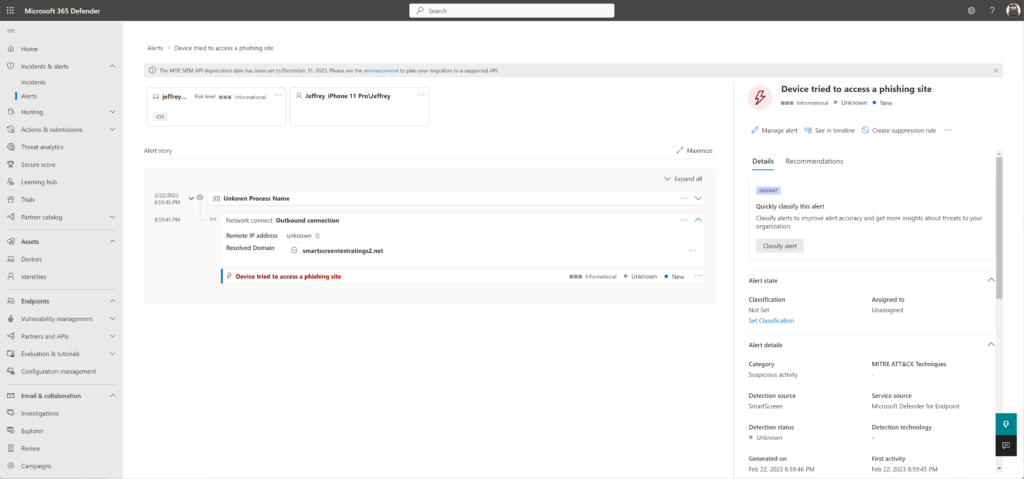Image resolution: width=1024 pixels, height=479 pixels.
Task: Click Expand all in alert story
Action: [683, 178]
